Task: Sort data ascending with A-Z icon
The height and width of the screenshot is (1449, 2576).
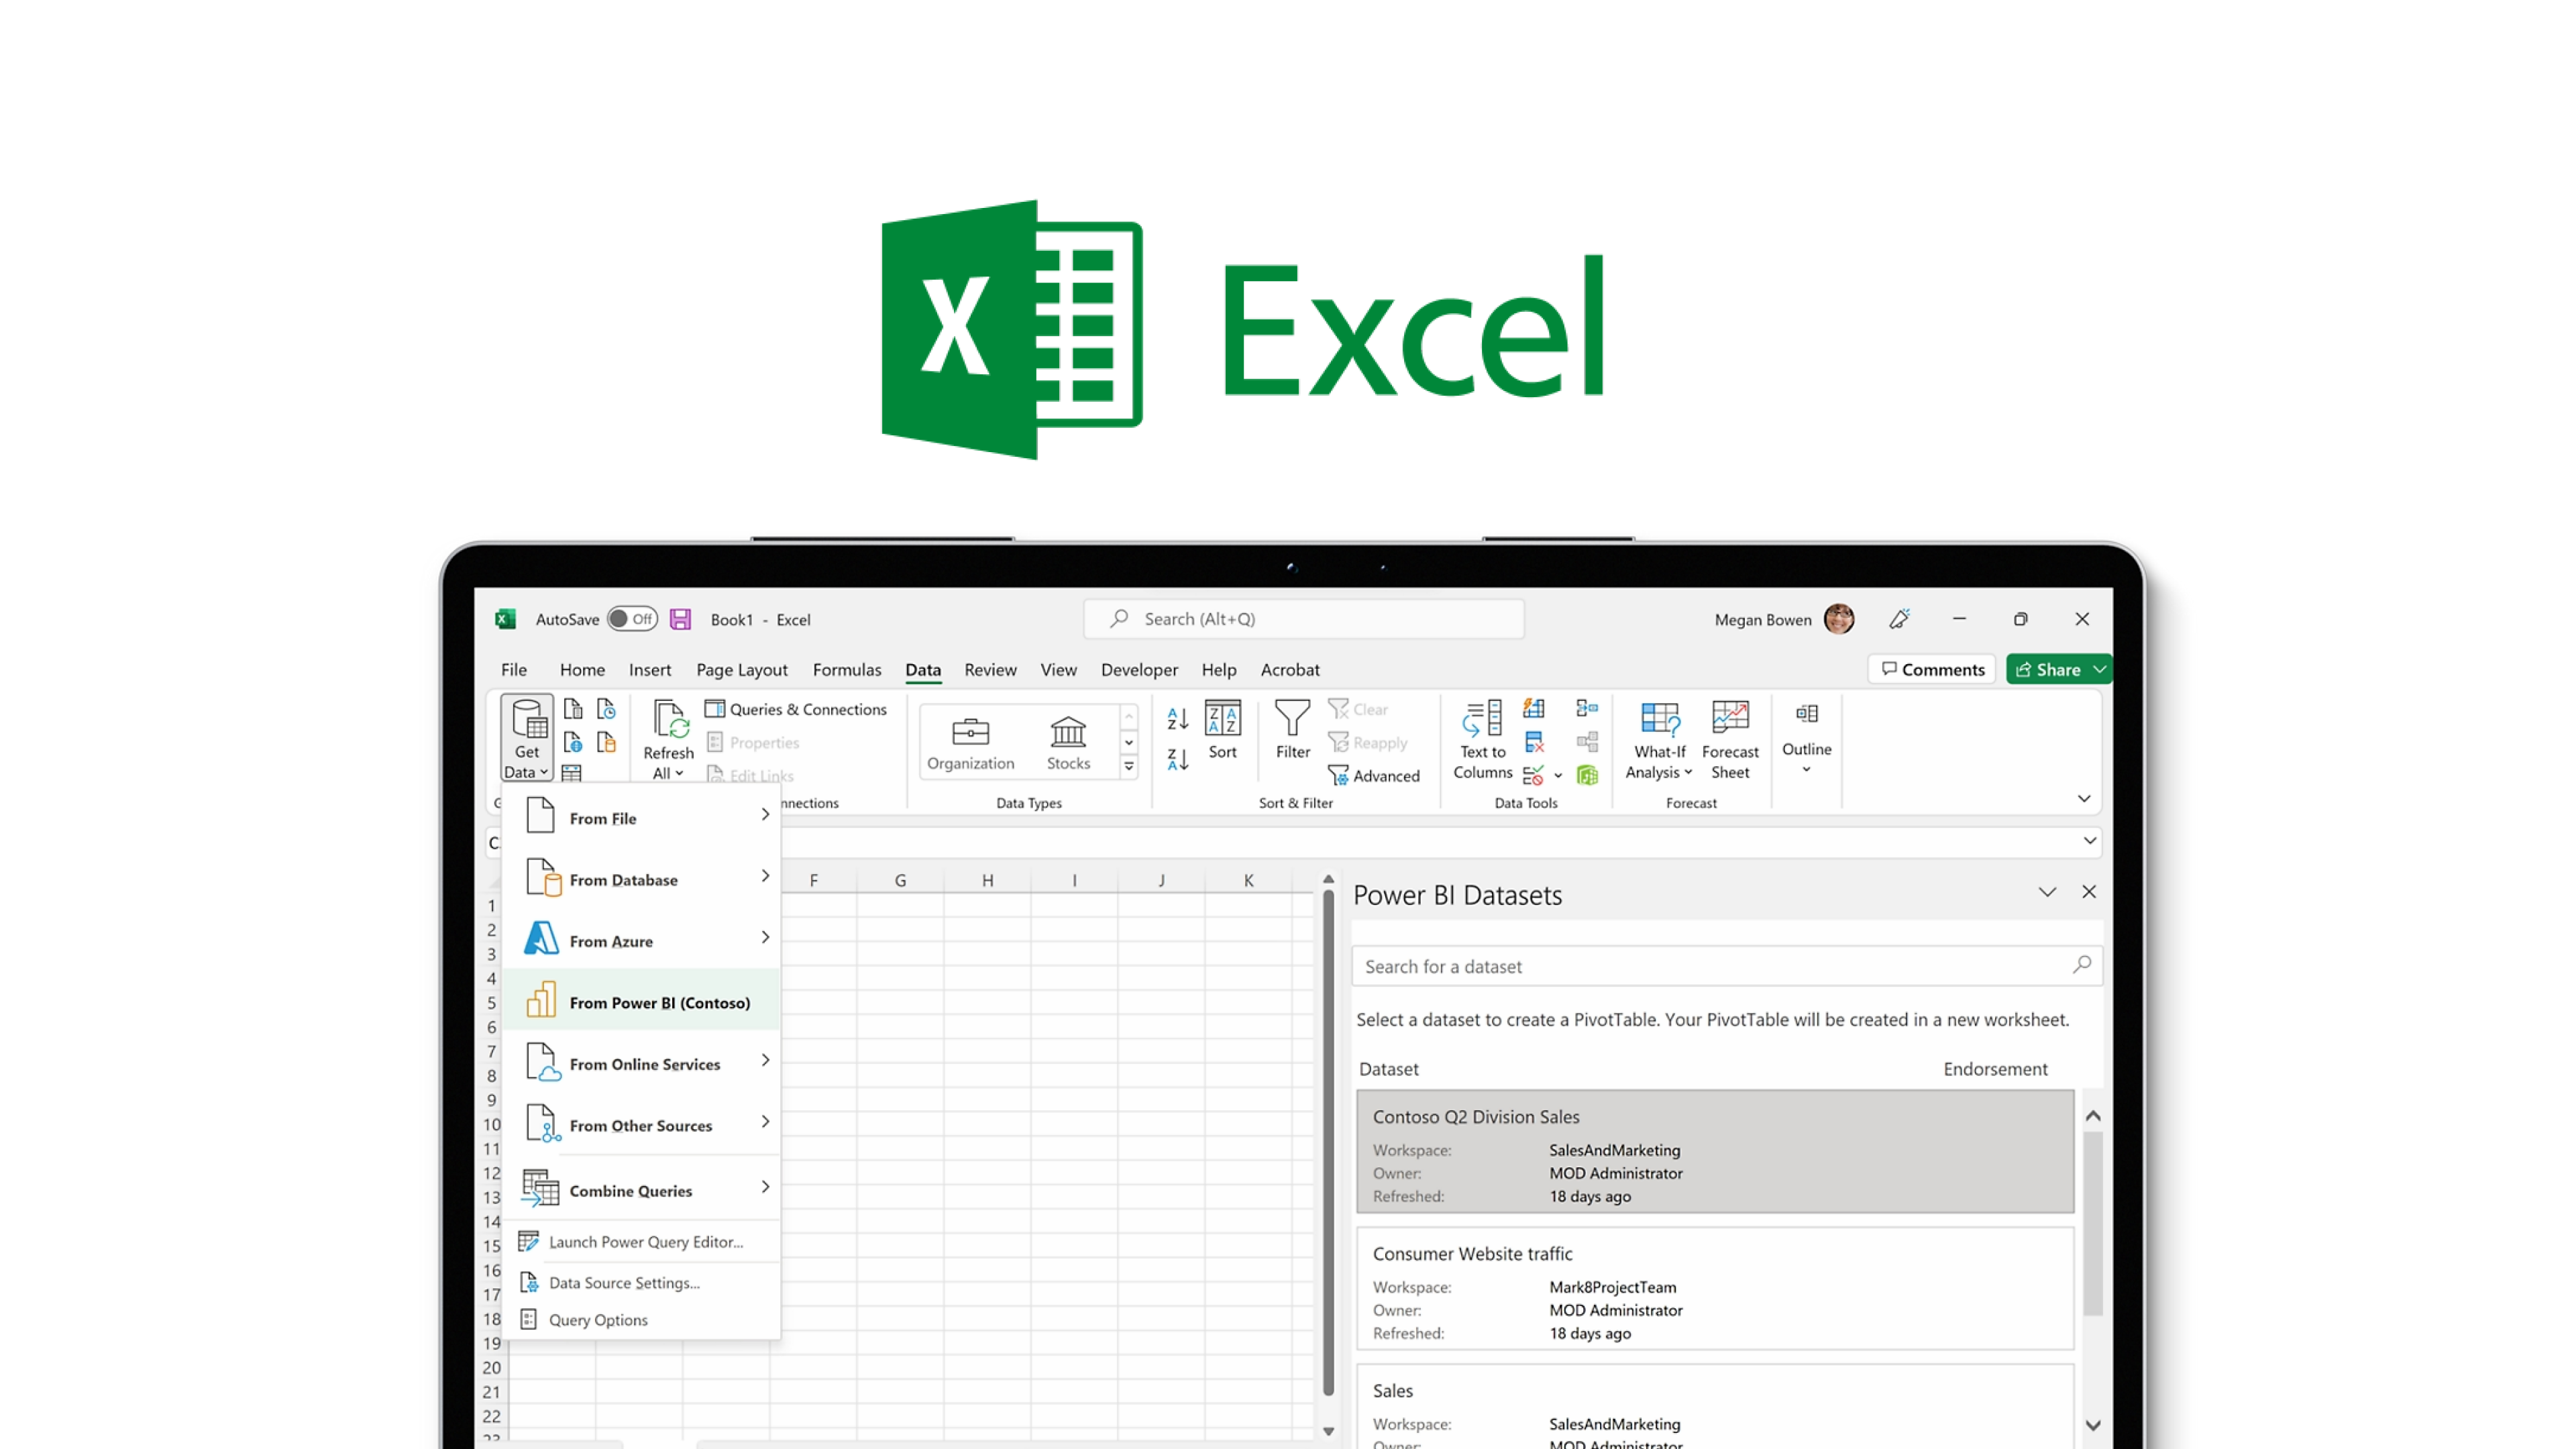Action: 1176,718
